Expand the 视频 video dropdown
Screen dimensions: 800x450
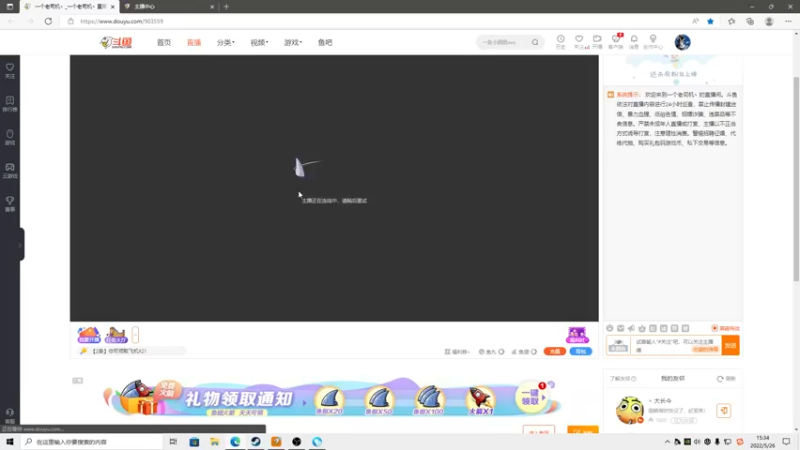click(x=259, y=42)
